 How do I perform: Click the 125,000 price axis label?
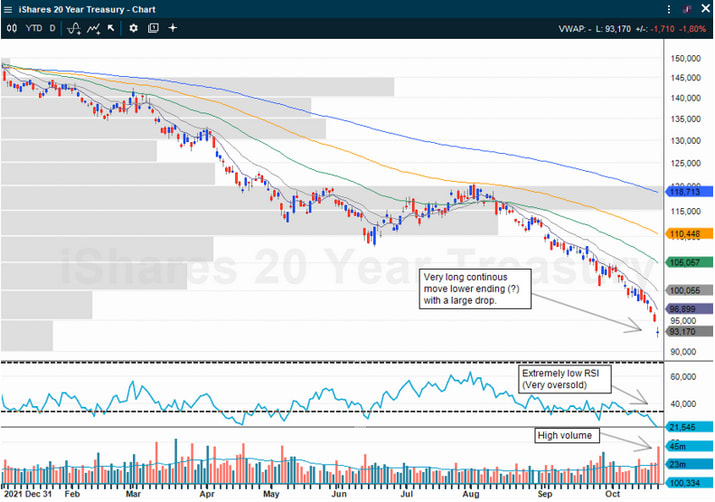pos(685,163)
